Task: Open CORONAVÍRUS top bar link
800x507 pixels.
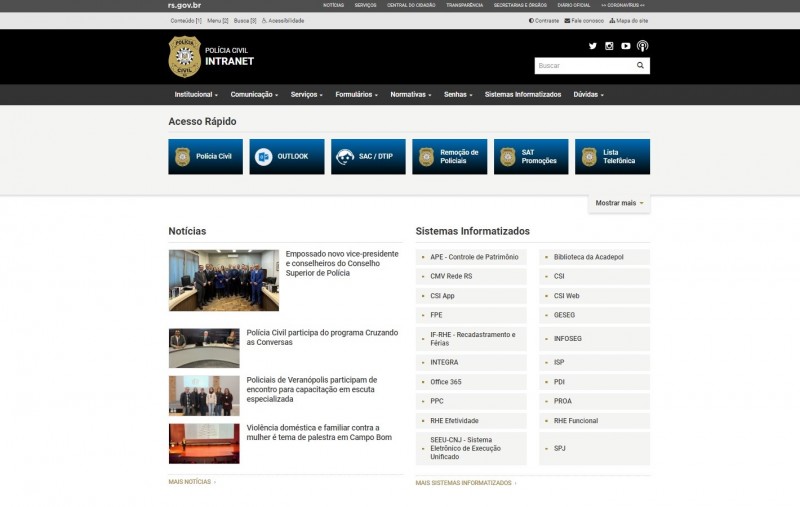Action: pyautogui.click(x=623, y=5)
